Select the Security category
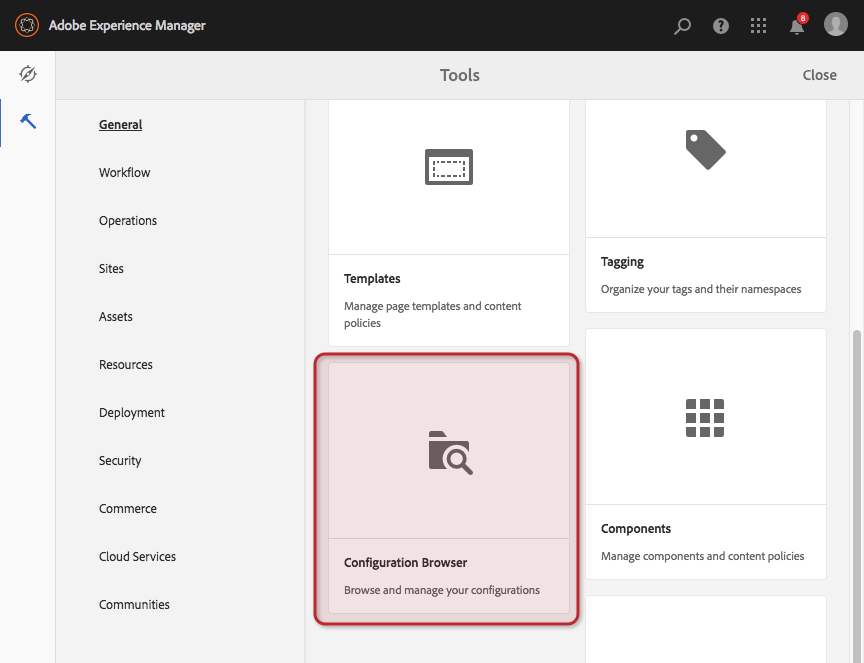 [120, 461]
